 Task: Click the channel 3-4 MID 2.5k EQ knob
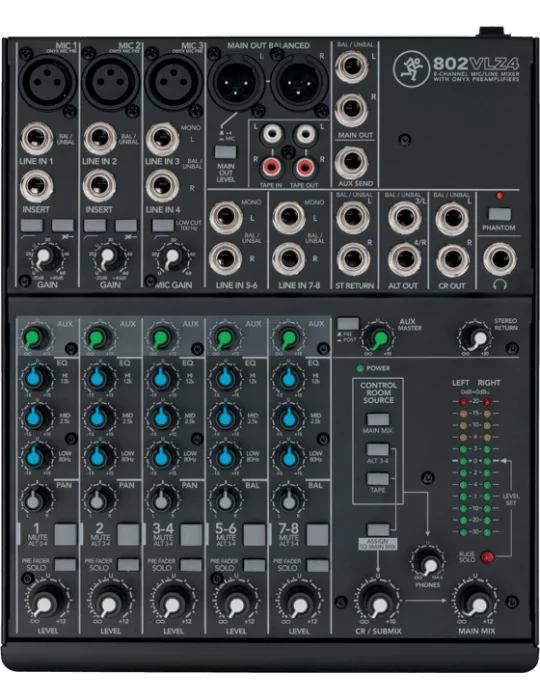pos(161,417)
